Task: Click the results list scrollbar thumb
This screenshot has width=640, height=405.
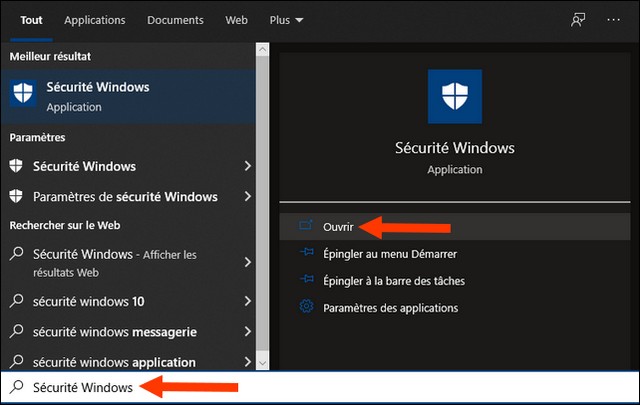Action: pyautogui.click(x=262, y=203)
